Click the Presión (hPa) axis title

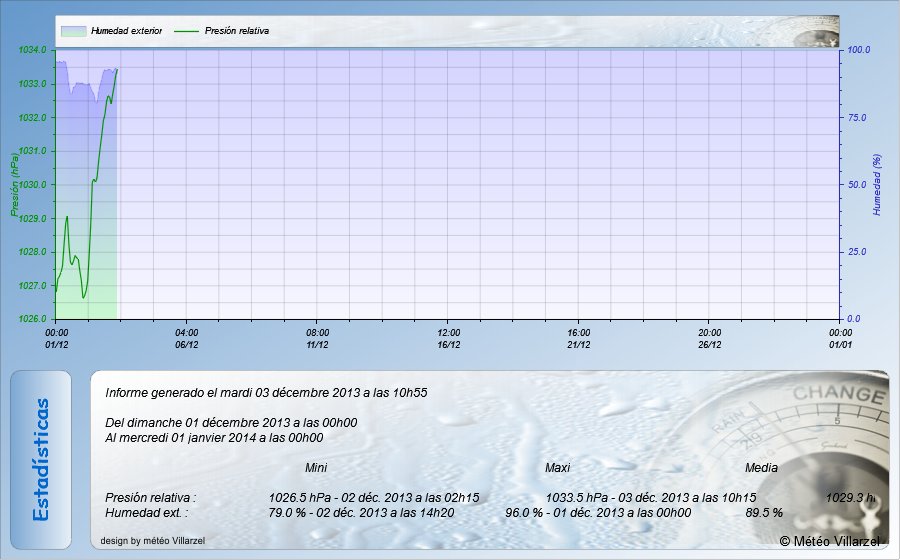15,184
